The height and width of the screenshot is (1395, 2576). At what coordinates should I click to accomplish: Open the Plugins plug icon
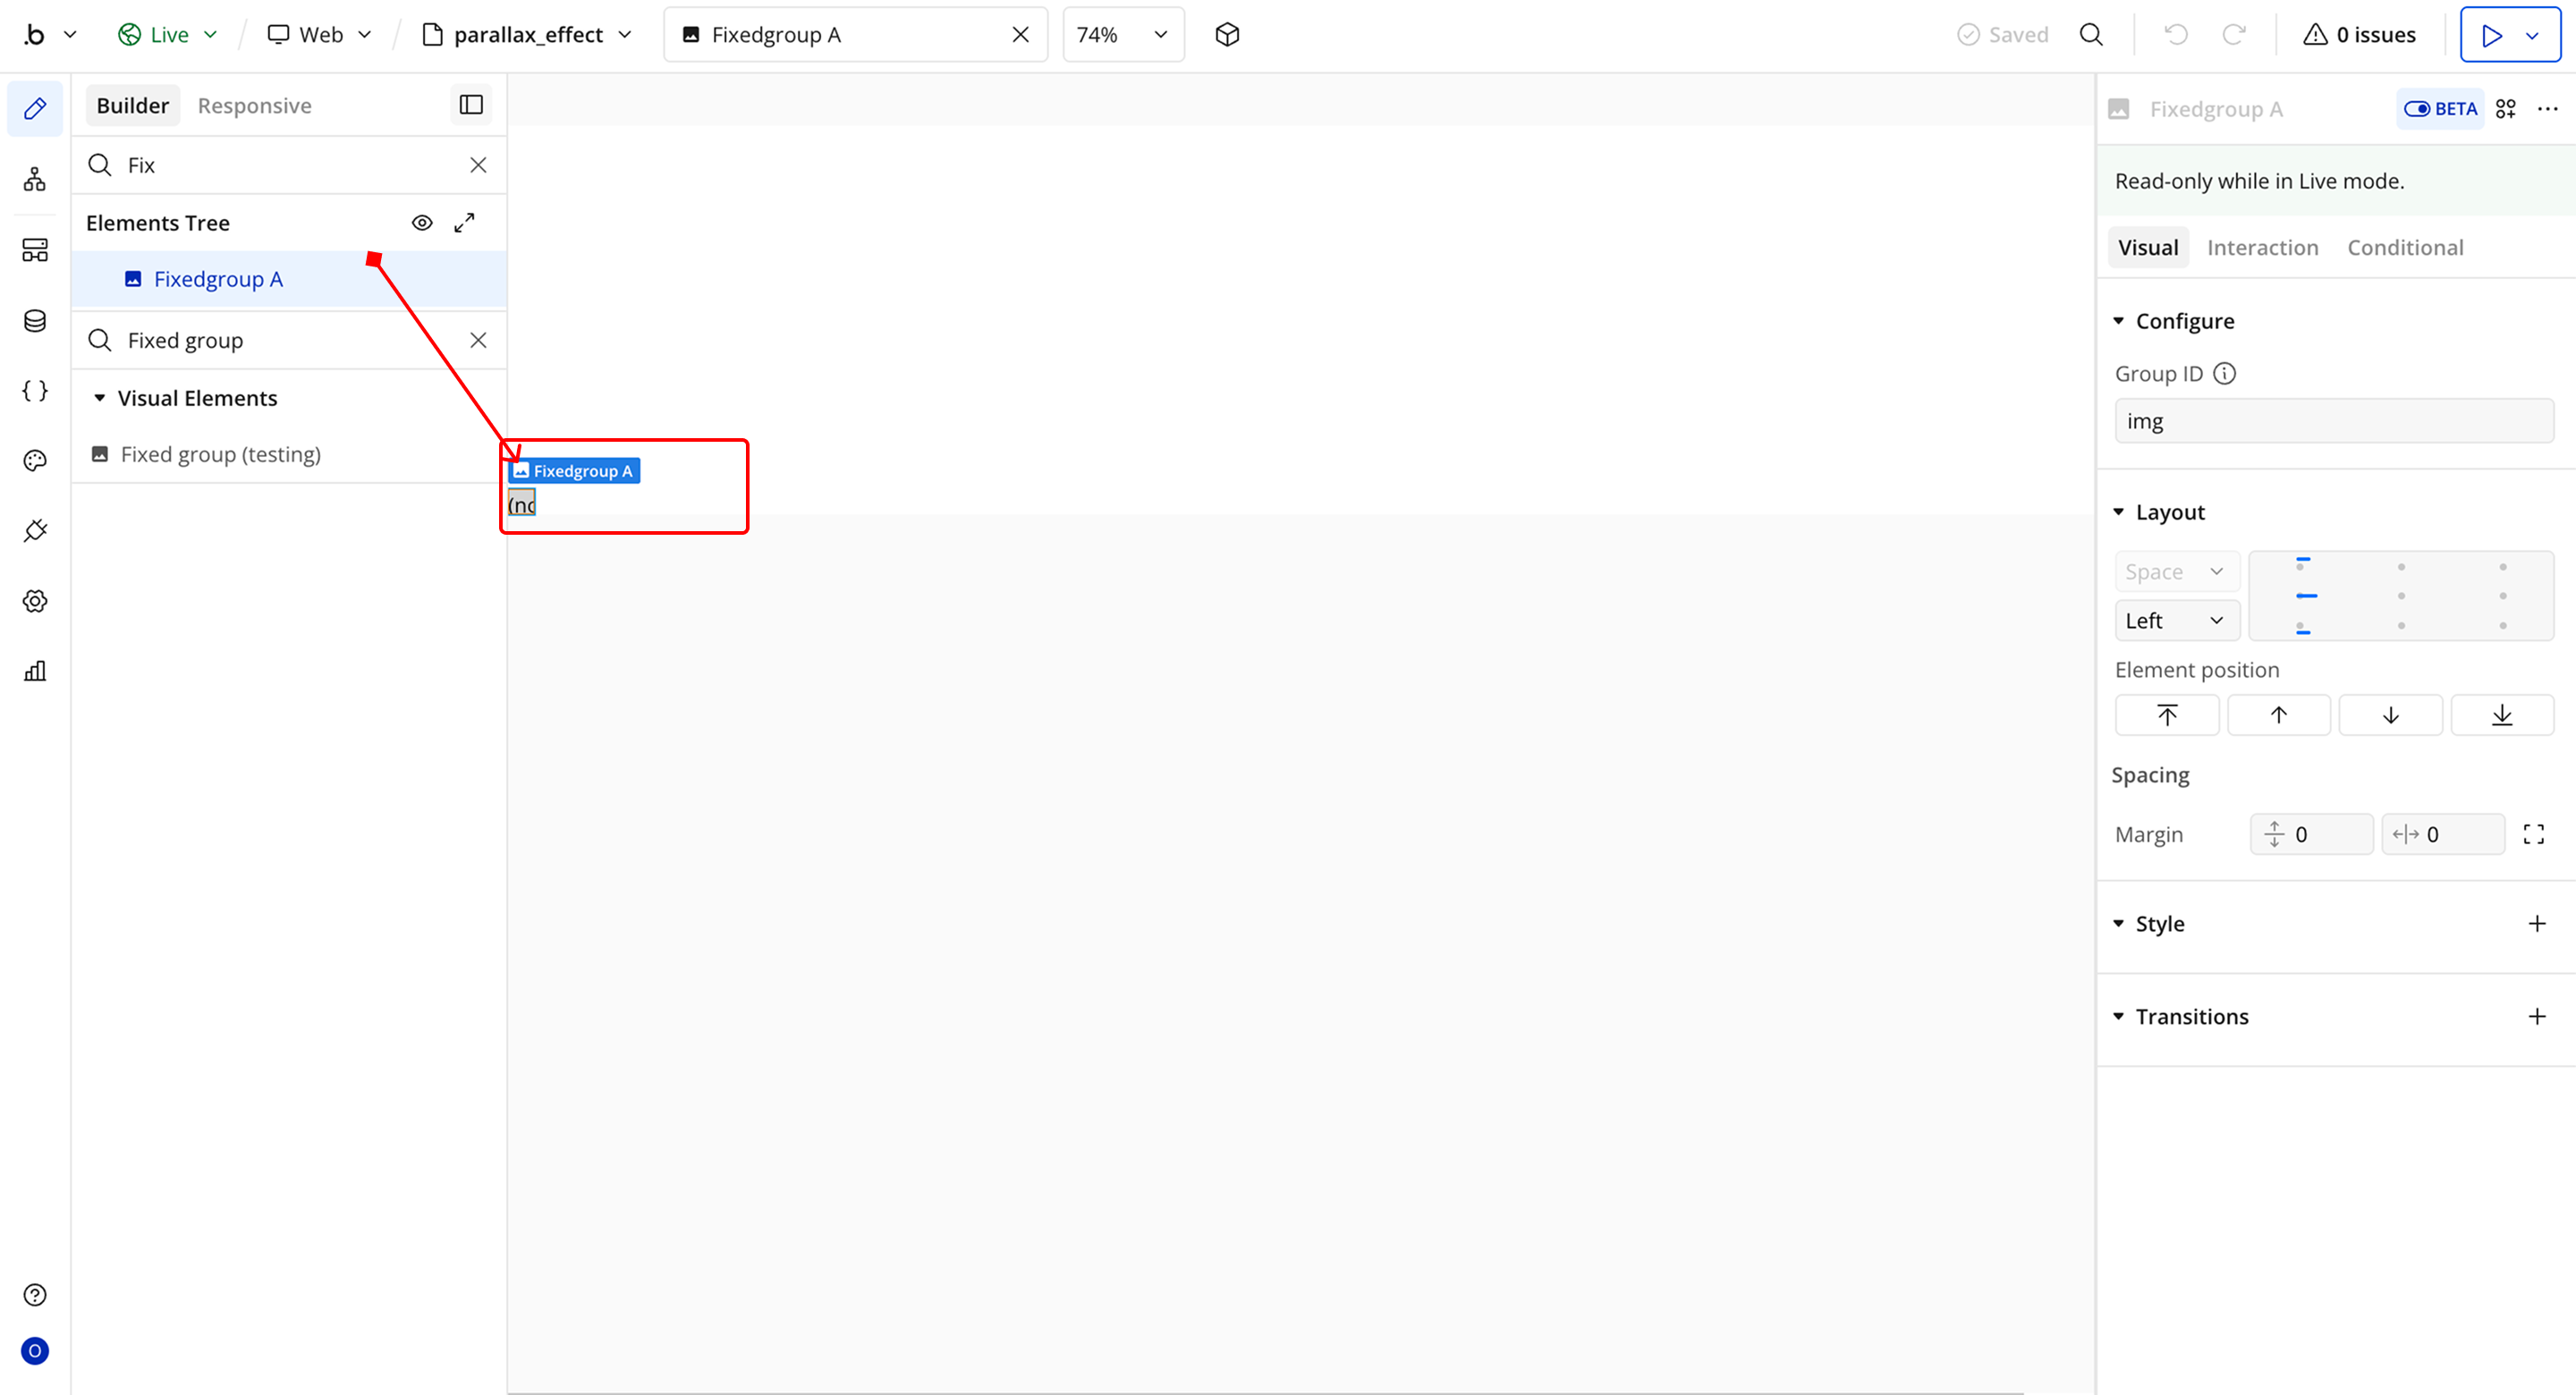point(35,531)
